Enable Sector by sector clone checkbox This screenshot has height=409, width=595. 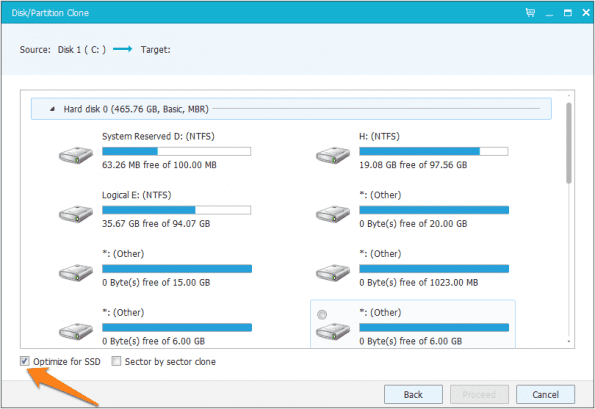pyautogui.click(x=116, y=361)
